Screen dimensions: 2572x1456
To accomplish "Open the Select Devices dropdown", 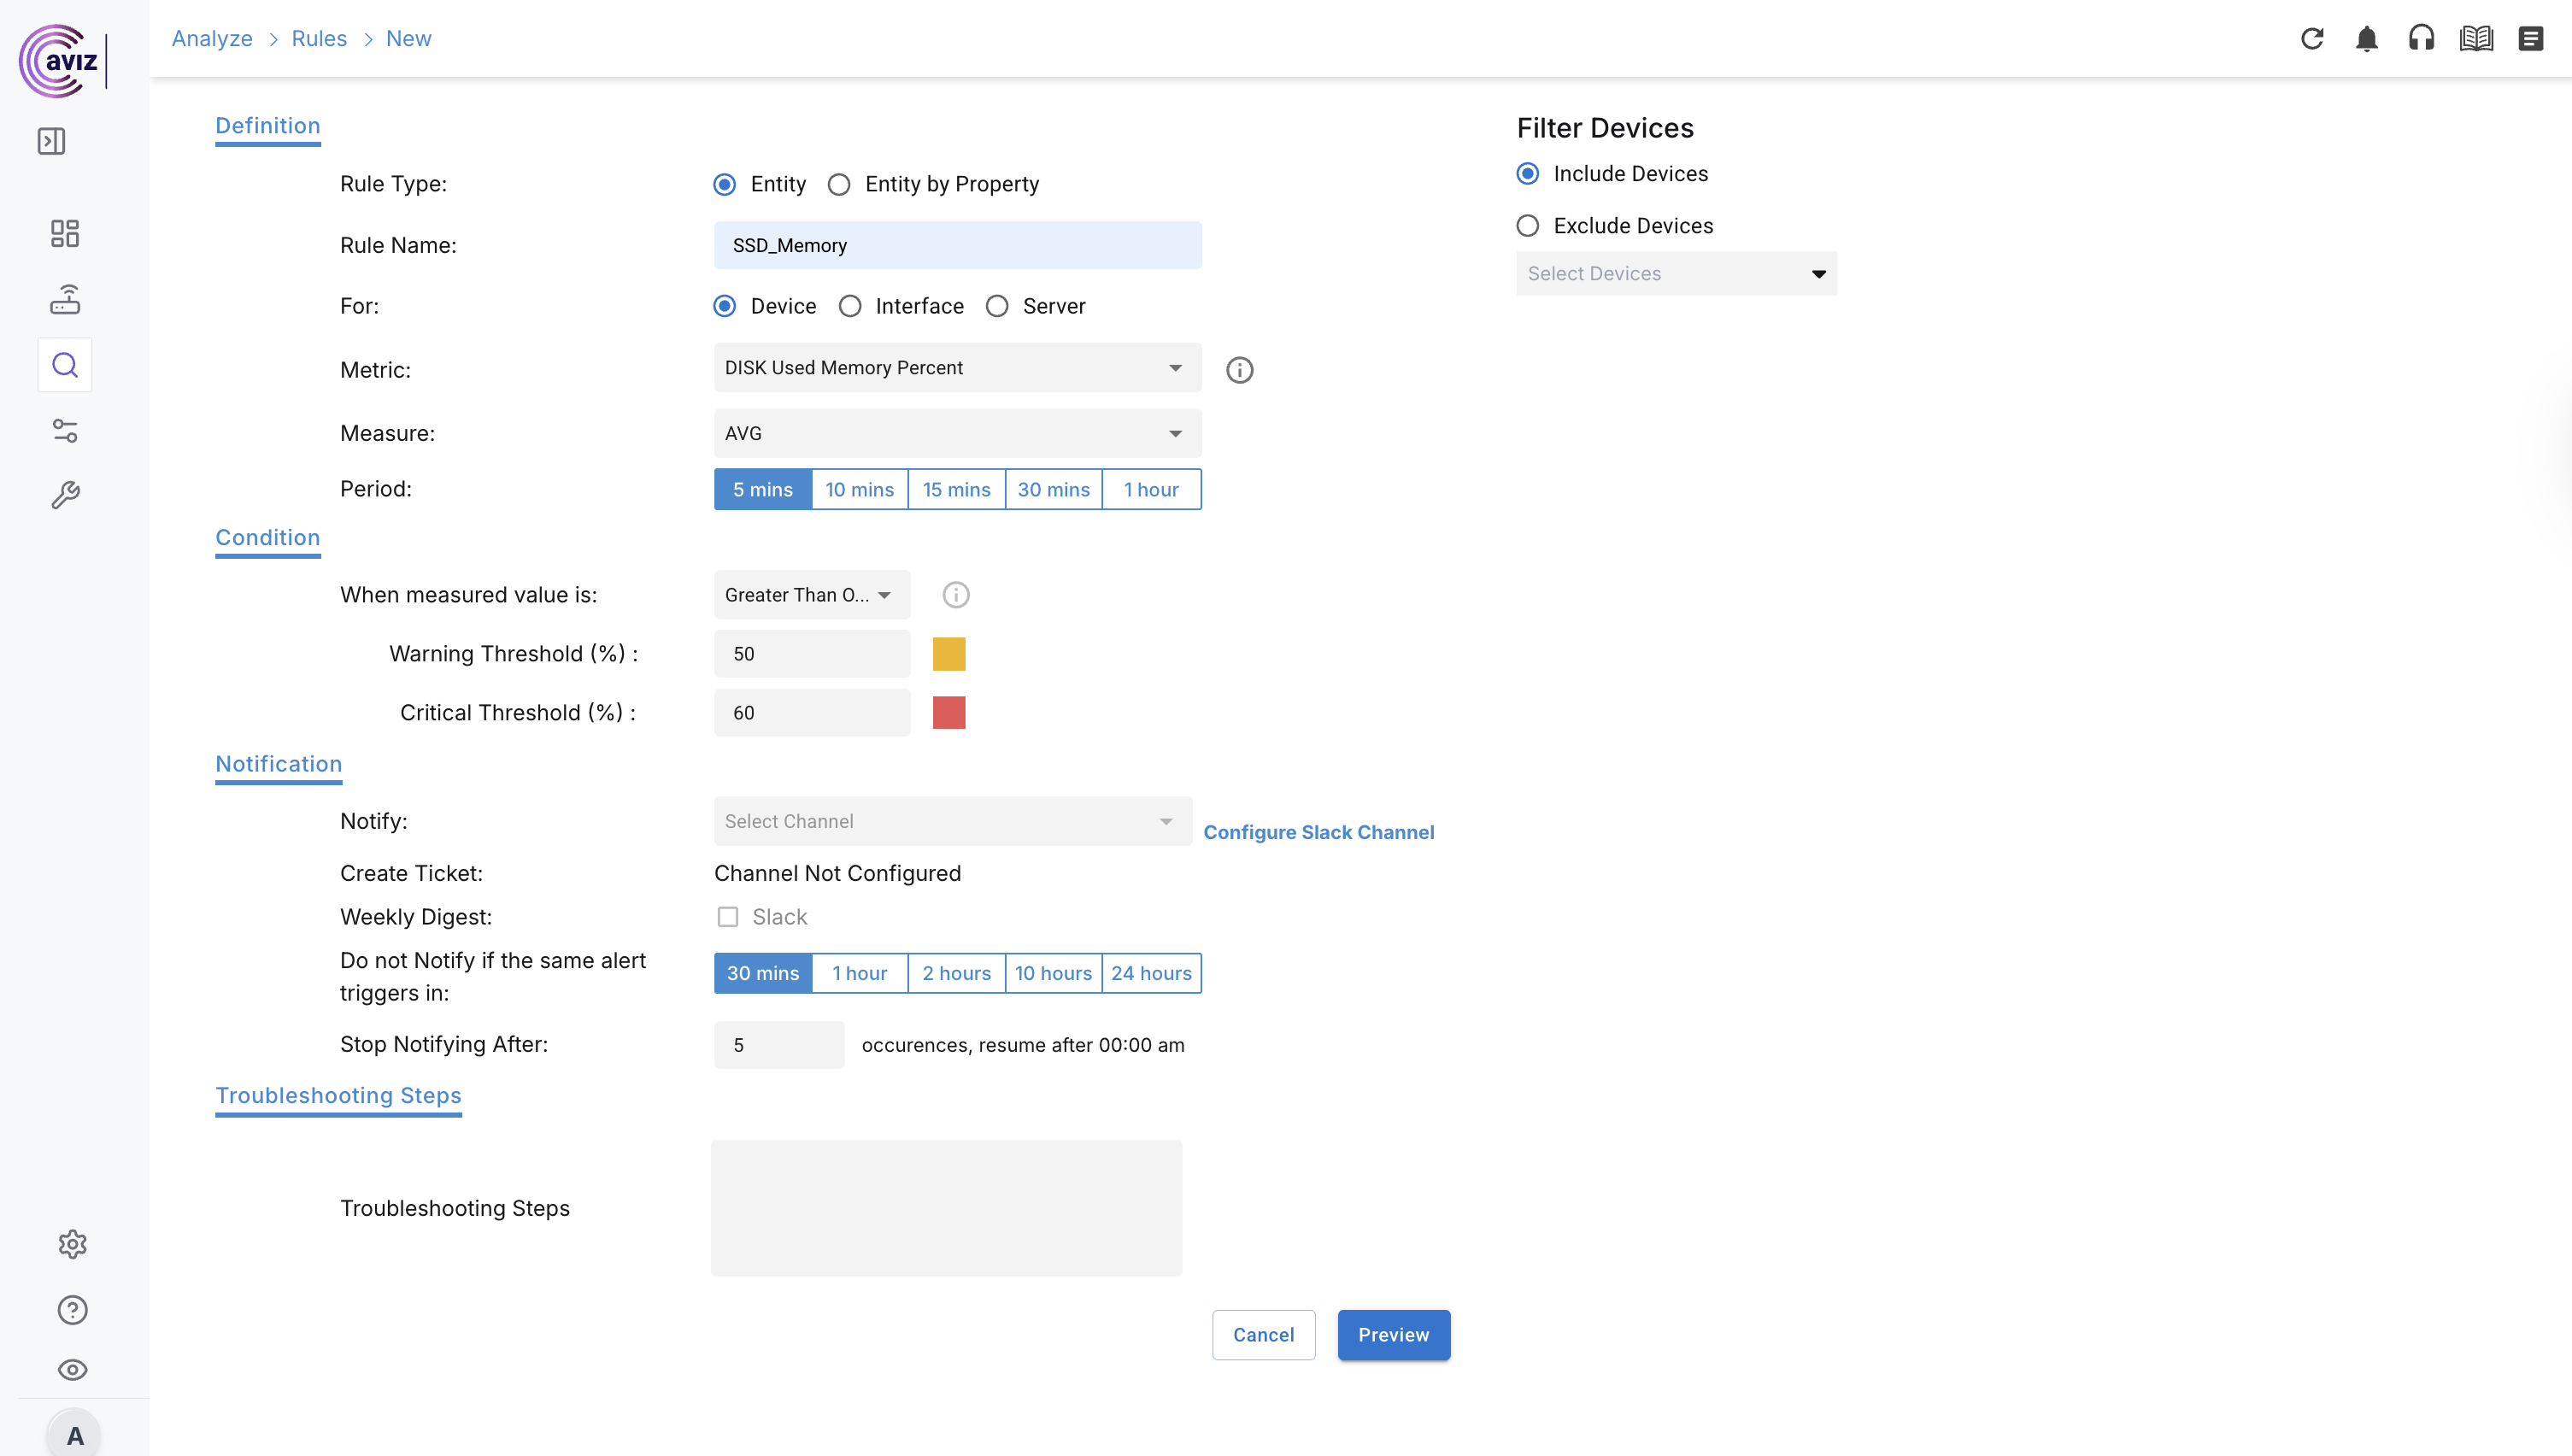I will point(1676,274).
